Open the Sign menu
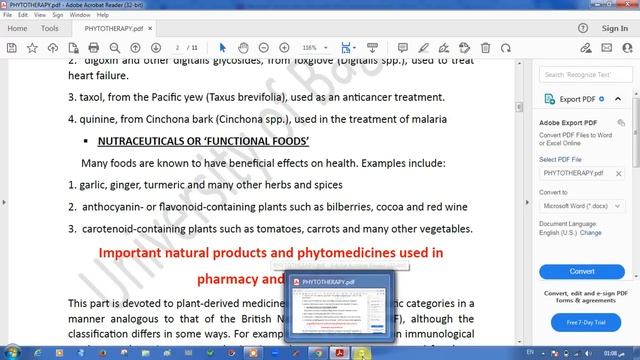 (58, 15)
